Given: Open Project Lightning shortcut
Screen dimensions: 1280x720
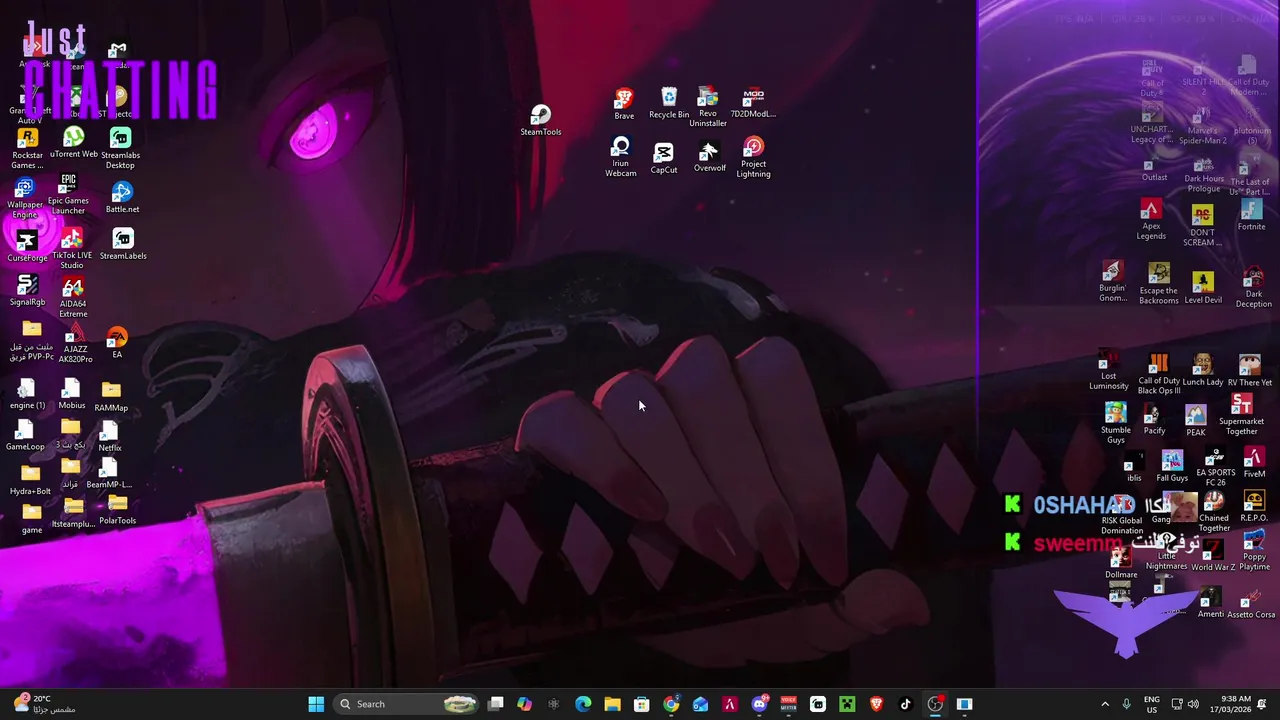Looking at the screenshot, I should pos(754,158).
